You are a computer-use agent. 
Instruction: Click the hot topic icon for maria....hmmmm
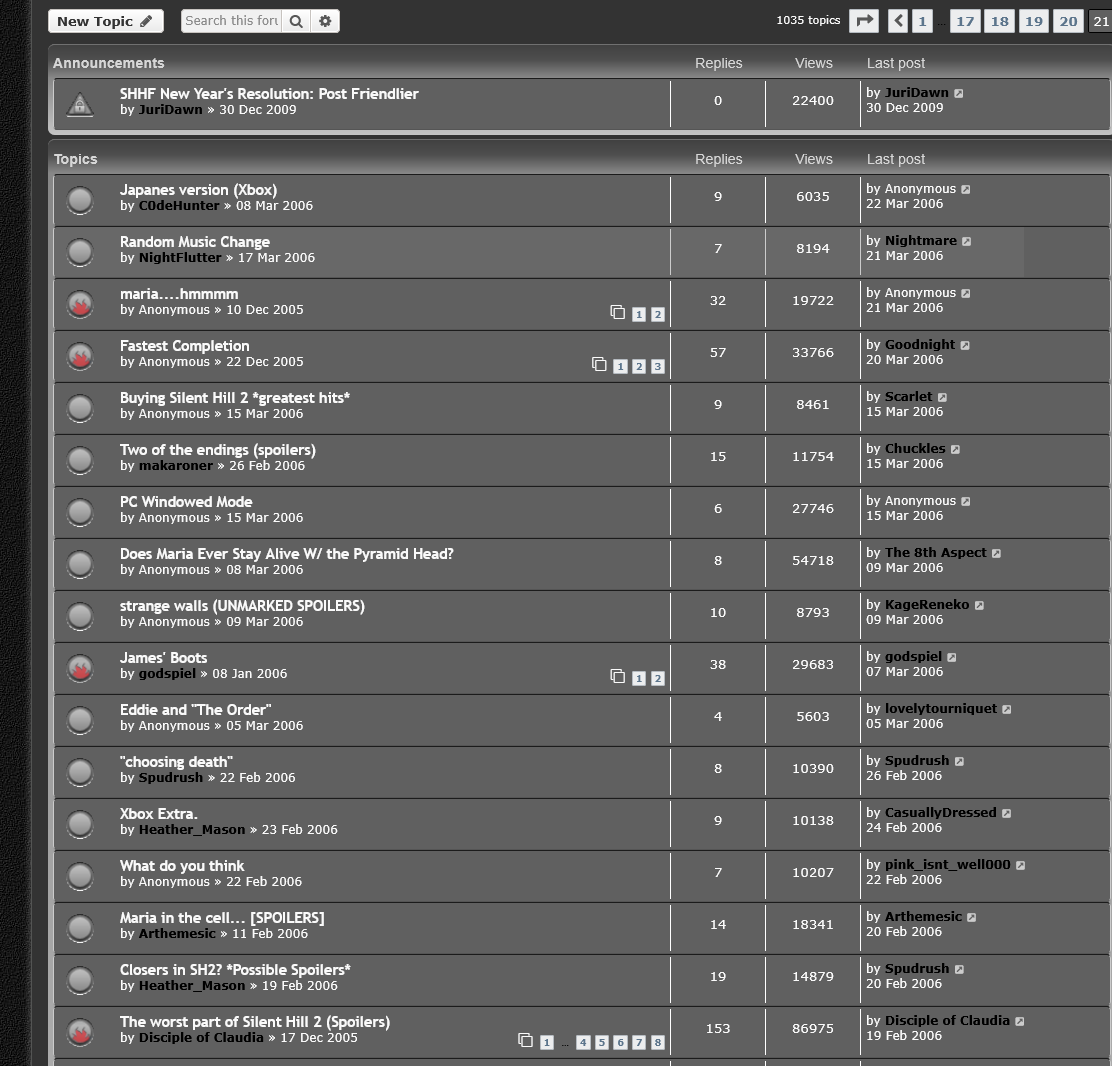(x=80, y=304)
